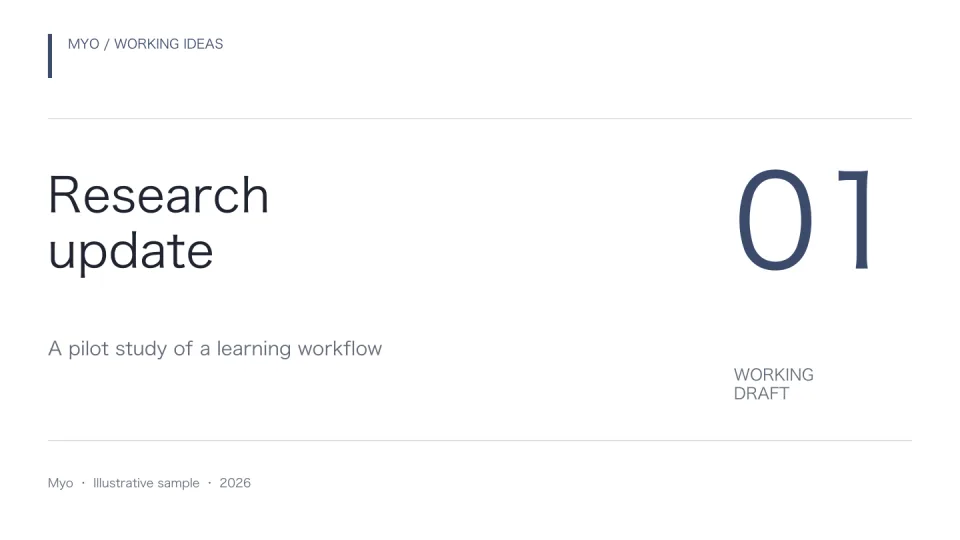960x540 pixels.
Task: Click the word IDEAS in the header
Action: click(203, 44)
